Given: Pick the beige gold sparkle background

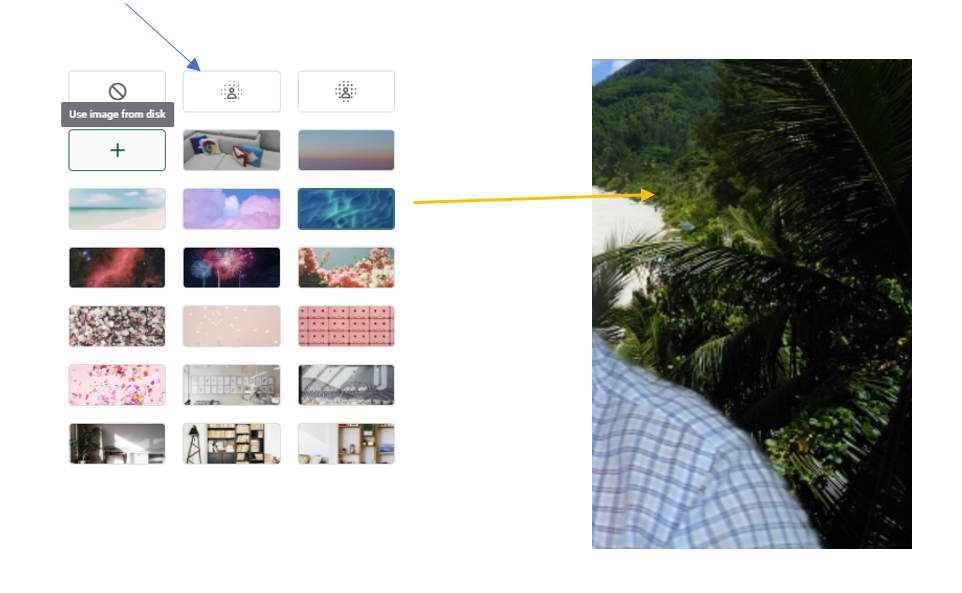Looking at the screenshot, I should [x=231, y=326].
